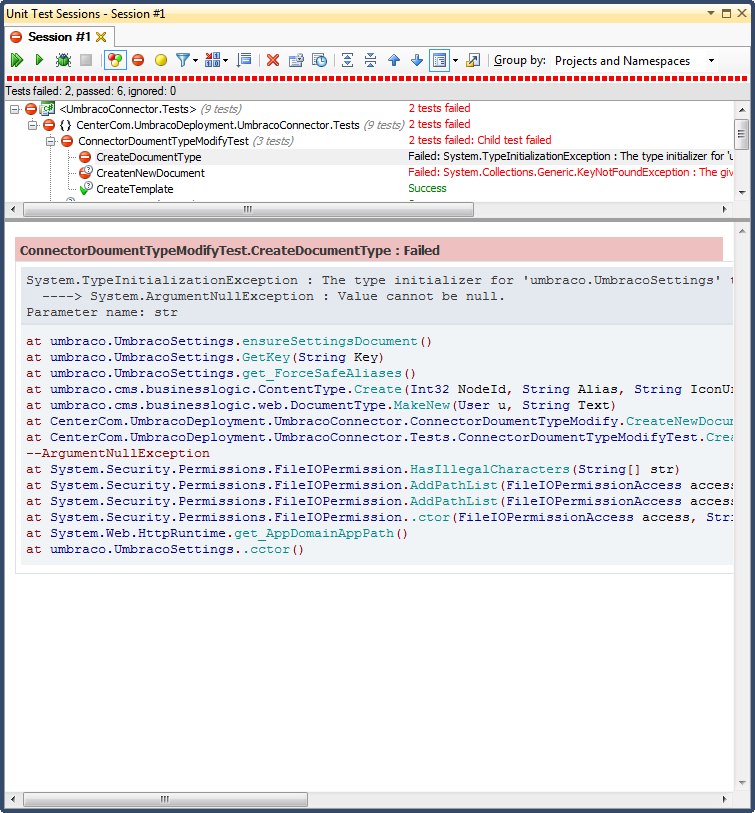This screenshot has height=813, width=755.
Task: Click the export results icon with arrow
Action: pos(473,60)
